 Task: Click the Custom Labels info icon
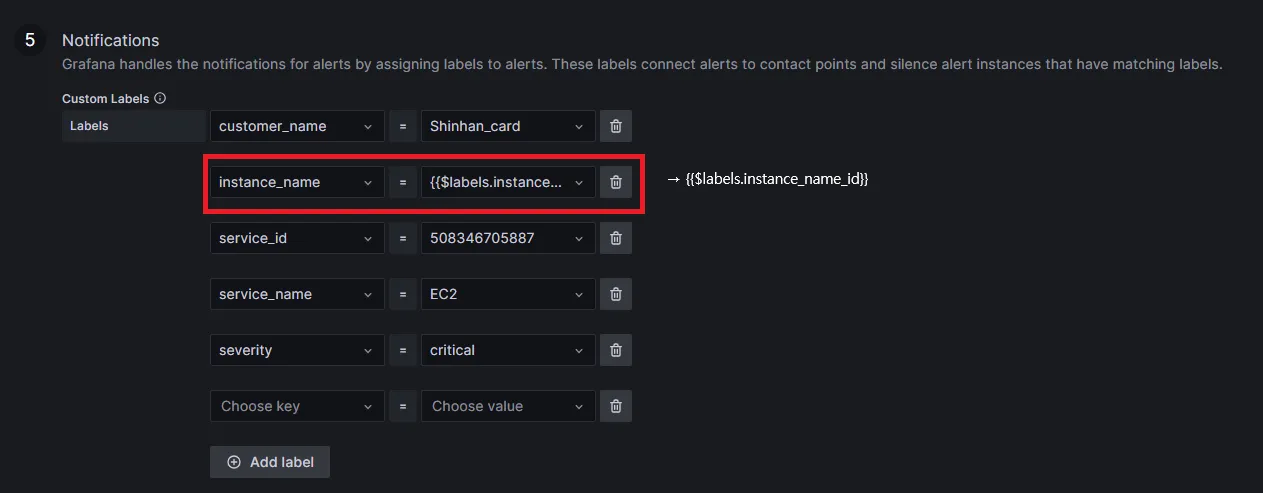[x=160, y=99]
